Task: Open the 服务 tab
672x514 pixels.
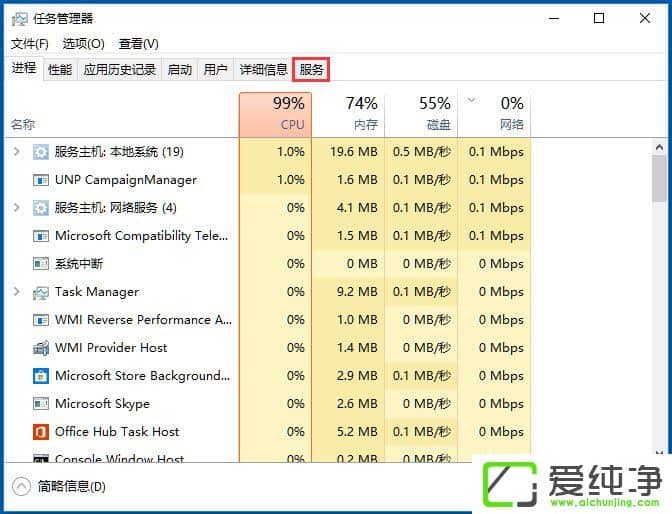Action: coord(311,69)
